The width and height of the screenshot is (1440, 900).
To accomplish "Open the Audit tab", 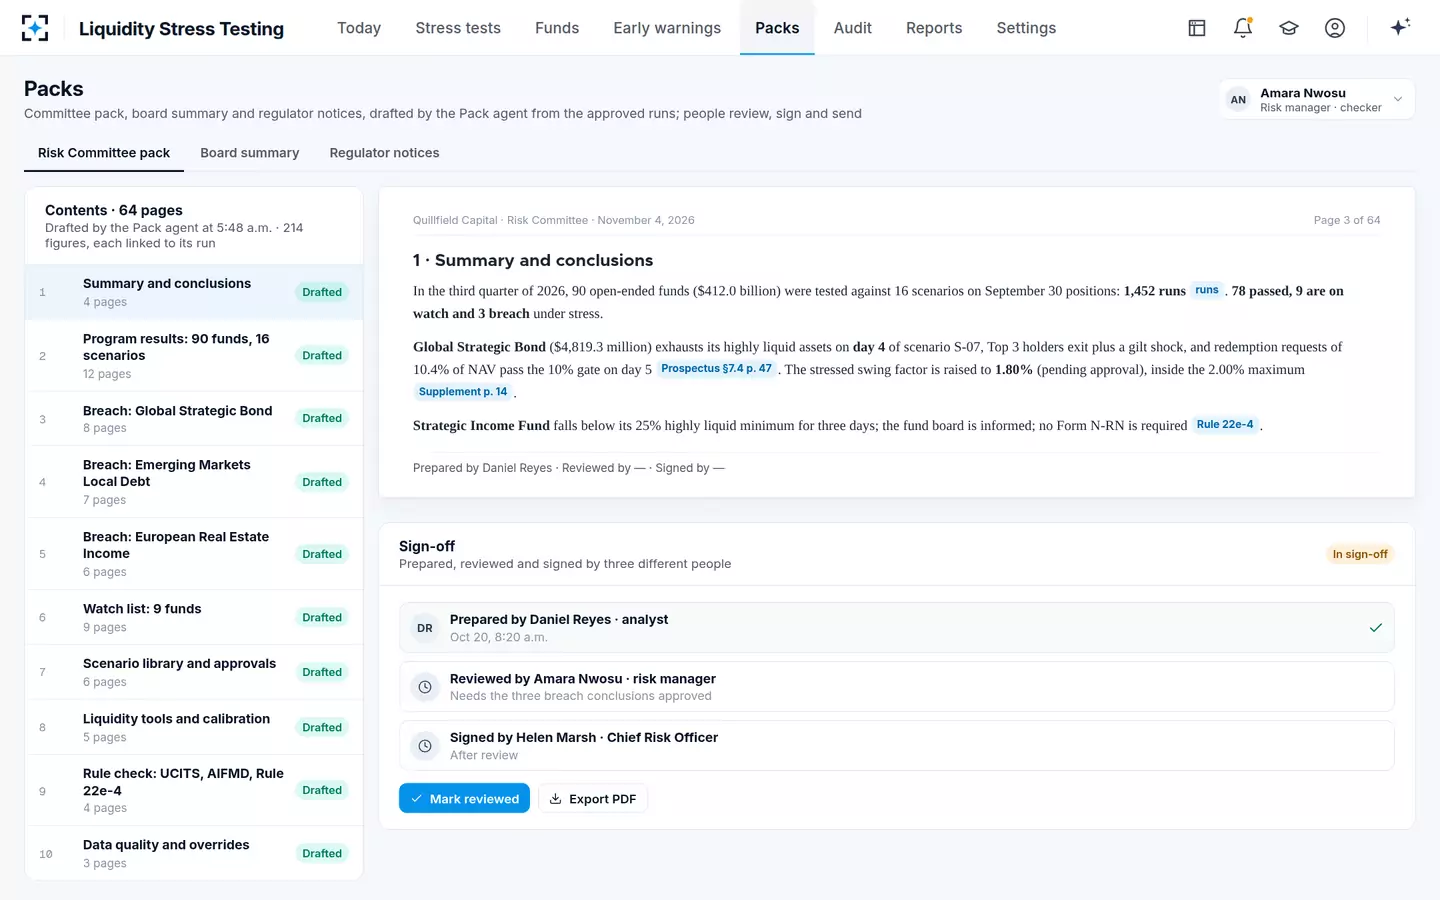I will click(853, 28).
